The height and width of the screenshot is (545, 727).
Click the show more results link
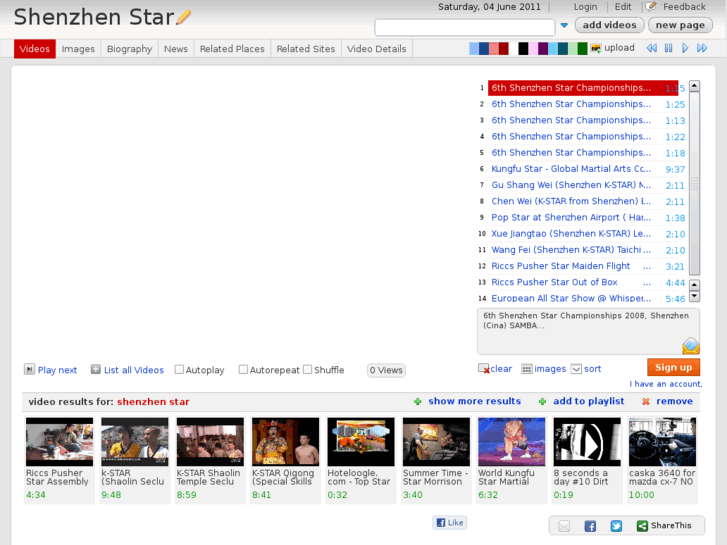pos(474,401)
